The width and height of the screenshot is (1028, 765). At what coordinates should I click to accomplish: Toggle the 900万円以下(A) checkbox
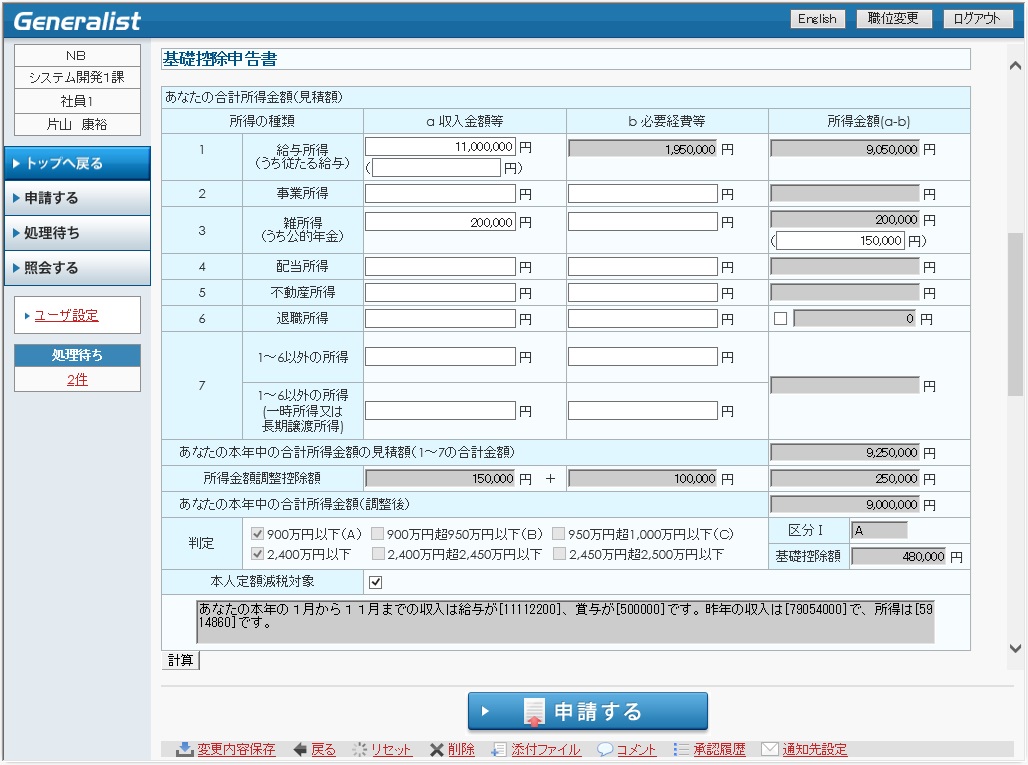pos(258,534)
